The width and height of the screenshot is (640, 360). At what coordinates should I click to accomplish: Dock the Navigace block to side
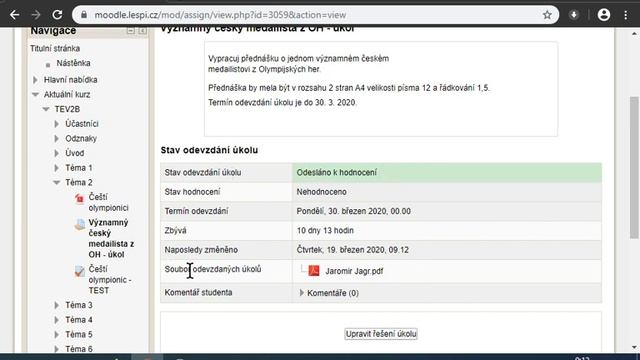pyautogui.click(x=142, y=31)
